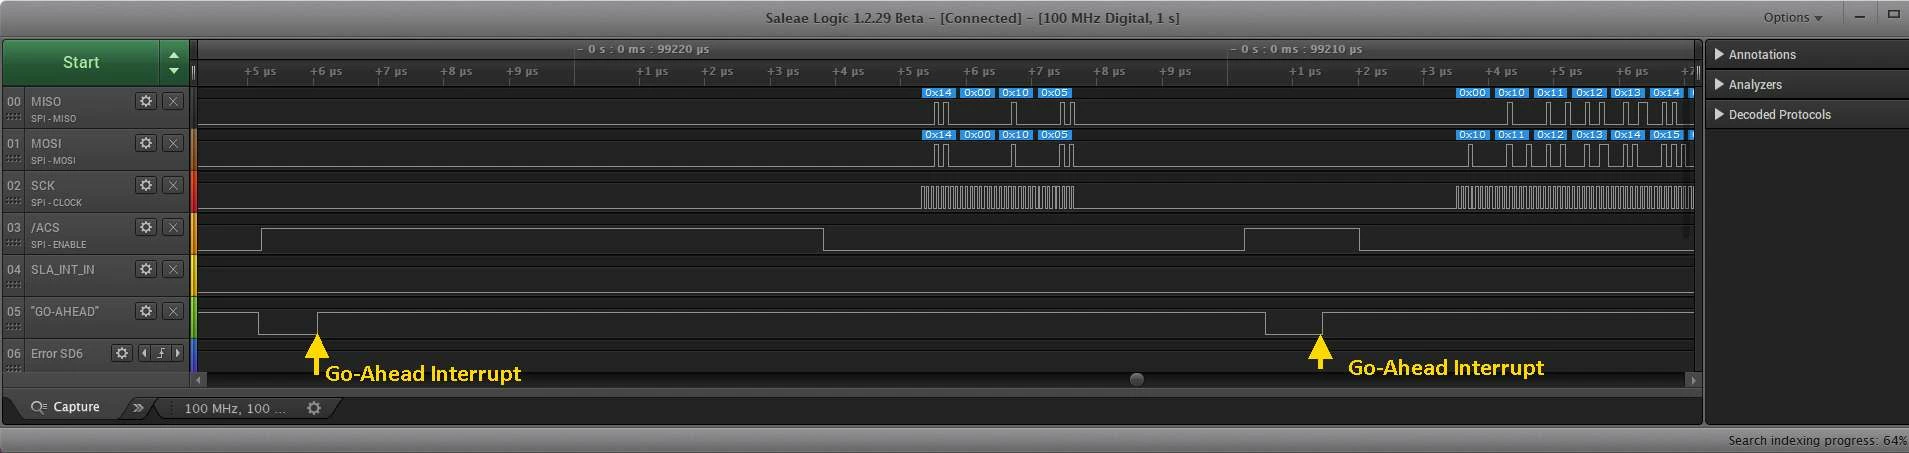Select the MOSI channel label
This screenshot has width=1909, height=453.
coord(46,143)
